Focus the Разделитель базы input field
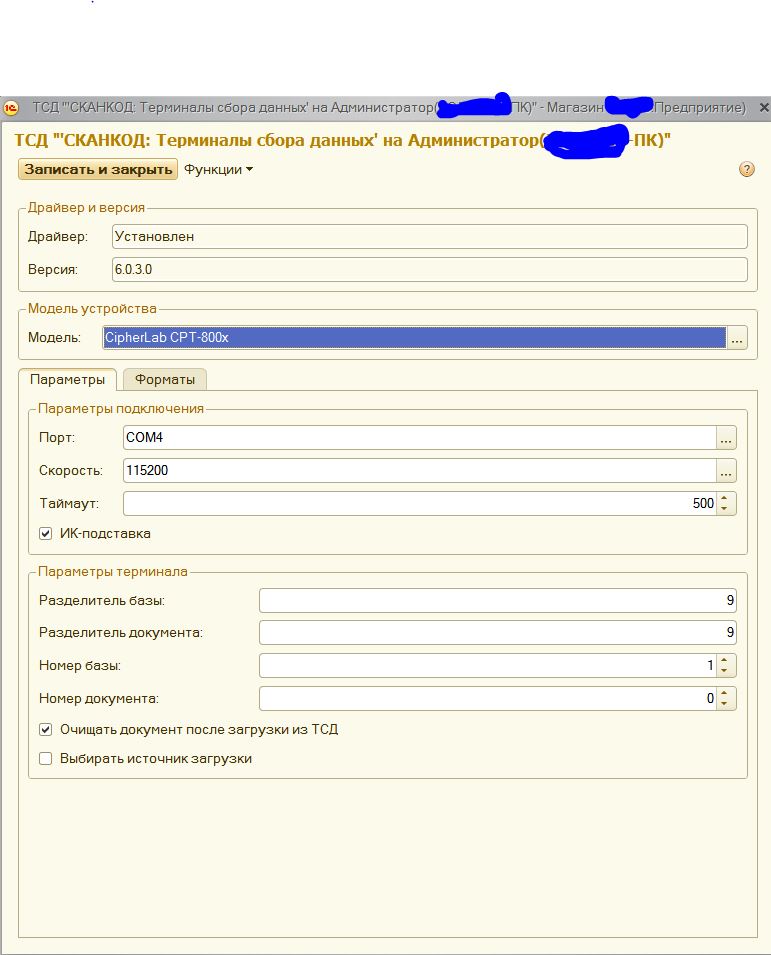 click(497, 601)
